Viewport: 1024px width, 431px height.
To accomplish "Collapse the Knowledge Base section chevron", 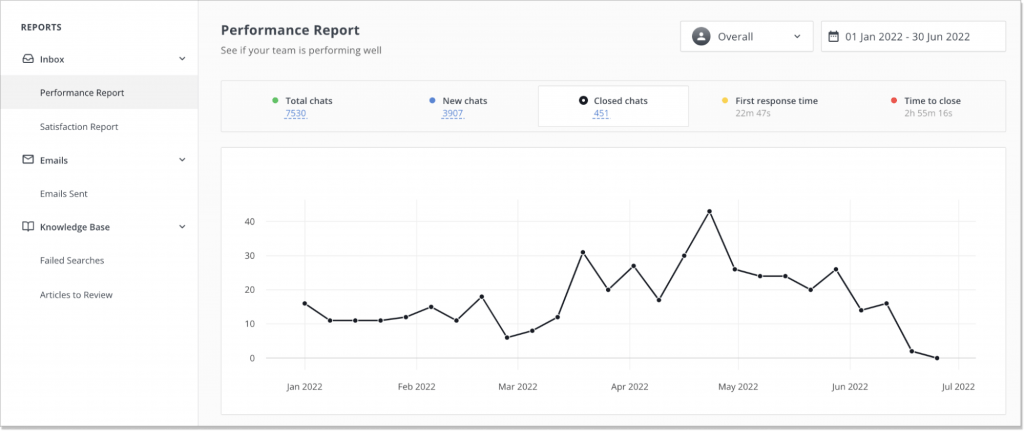I will coord(182,227).
